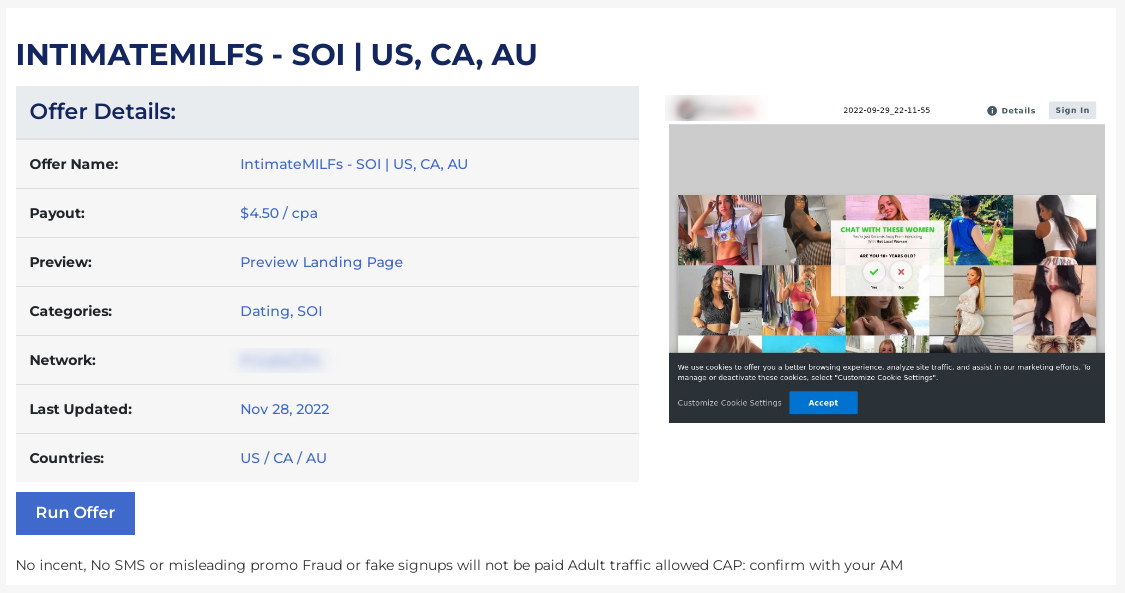The image size is (1125, 593).
Task: Click the No incent restrictions note text
Action: (459, 566)
